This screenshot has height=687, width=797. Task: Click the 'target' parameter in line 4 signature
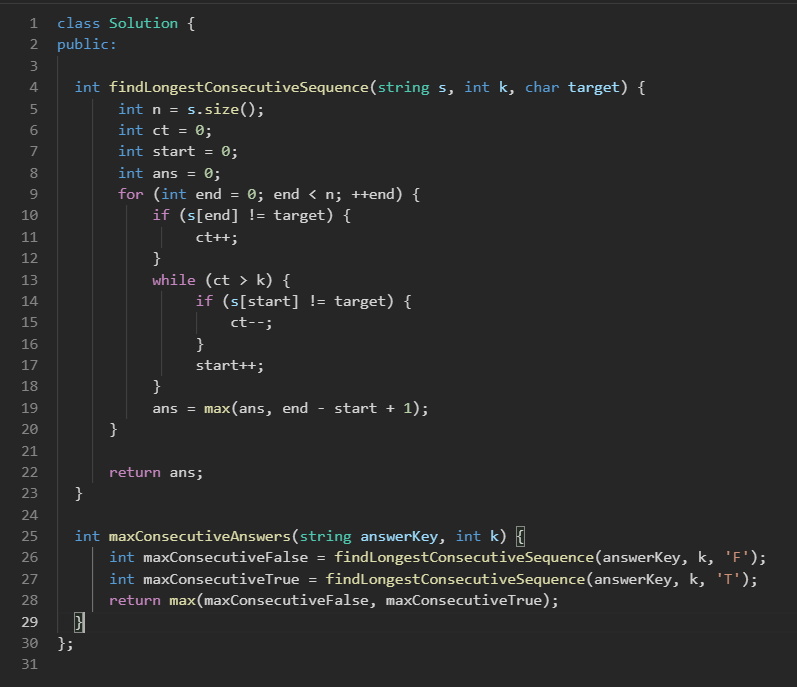point(594,87)
